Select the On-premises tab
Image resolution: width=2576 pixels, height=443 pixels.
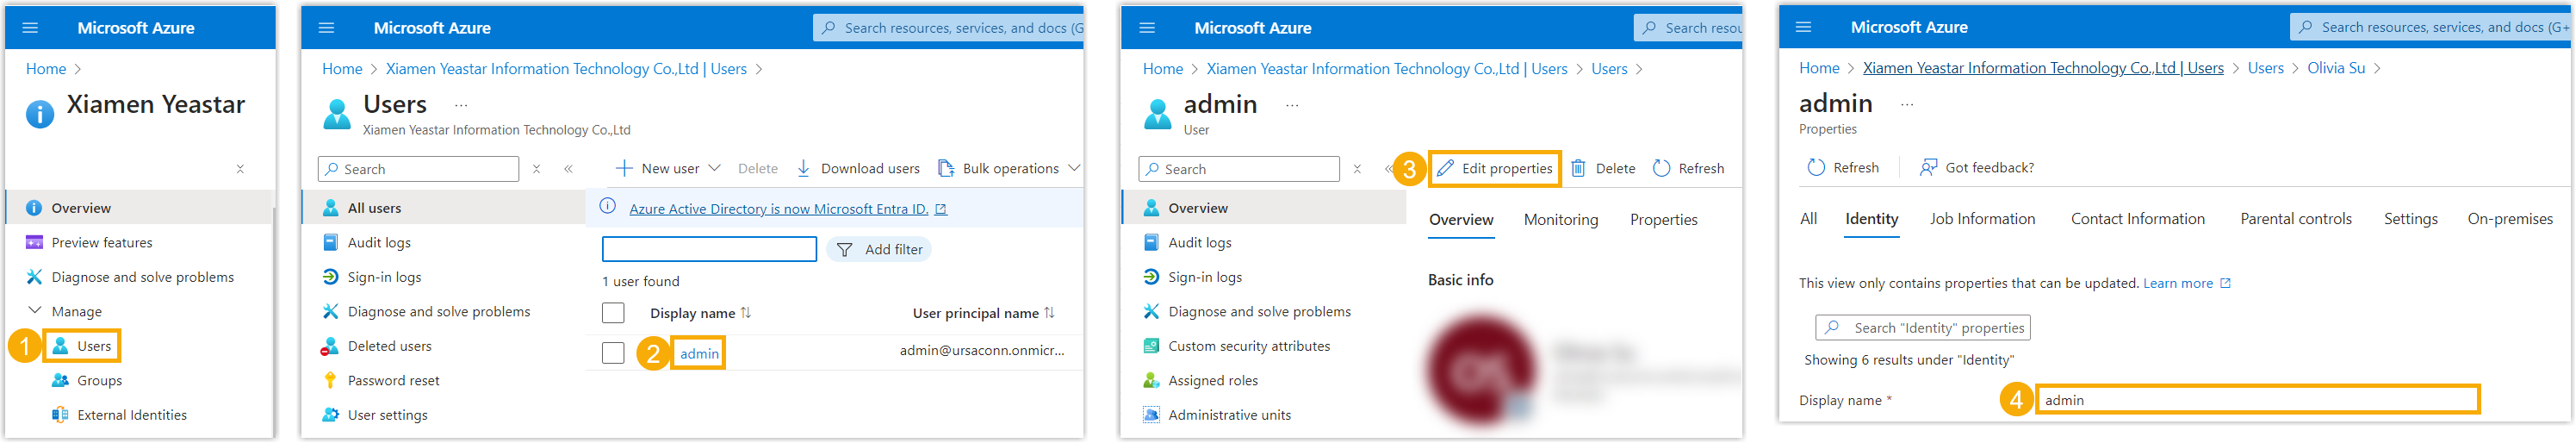click(x=2509, y=219)
